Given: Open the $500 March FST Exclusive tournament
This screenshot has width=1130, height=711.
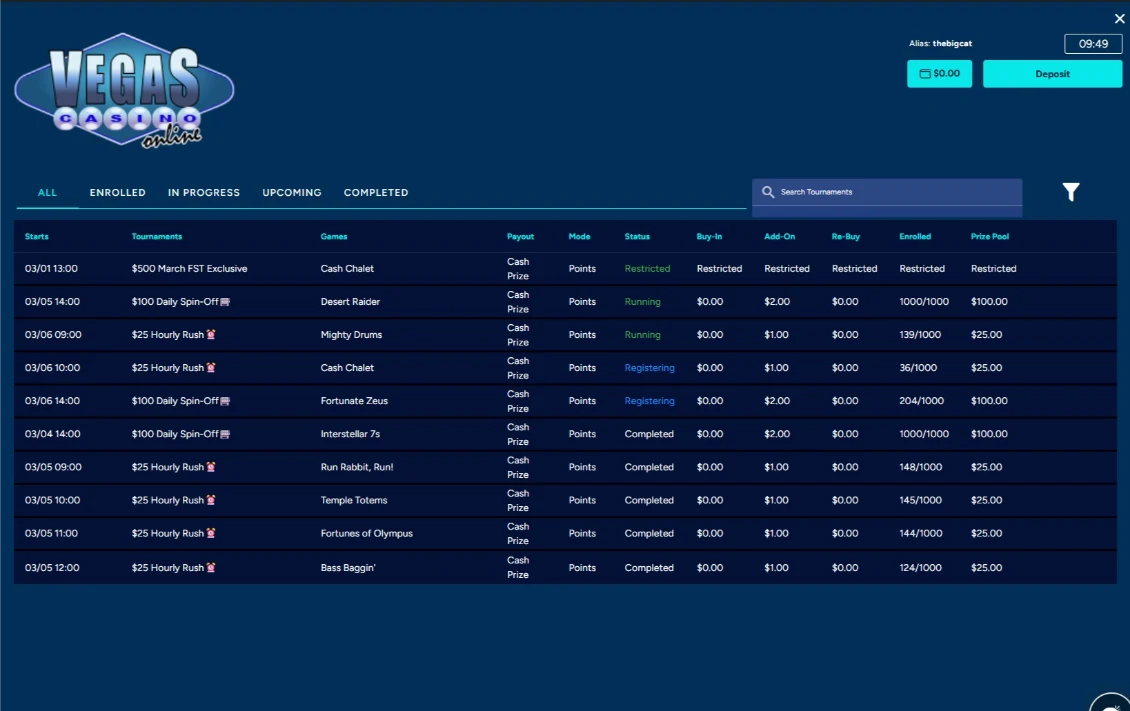Looking at the screenshot, I should coord(189,269).
